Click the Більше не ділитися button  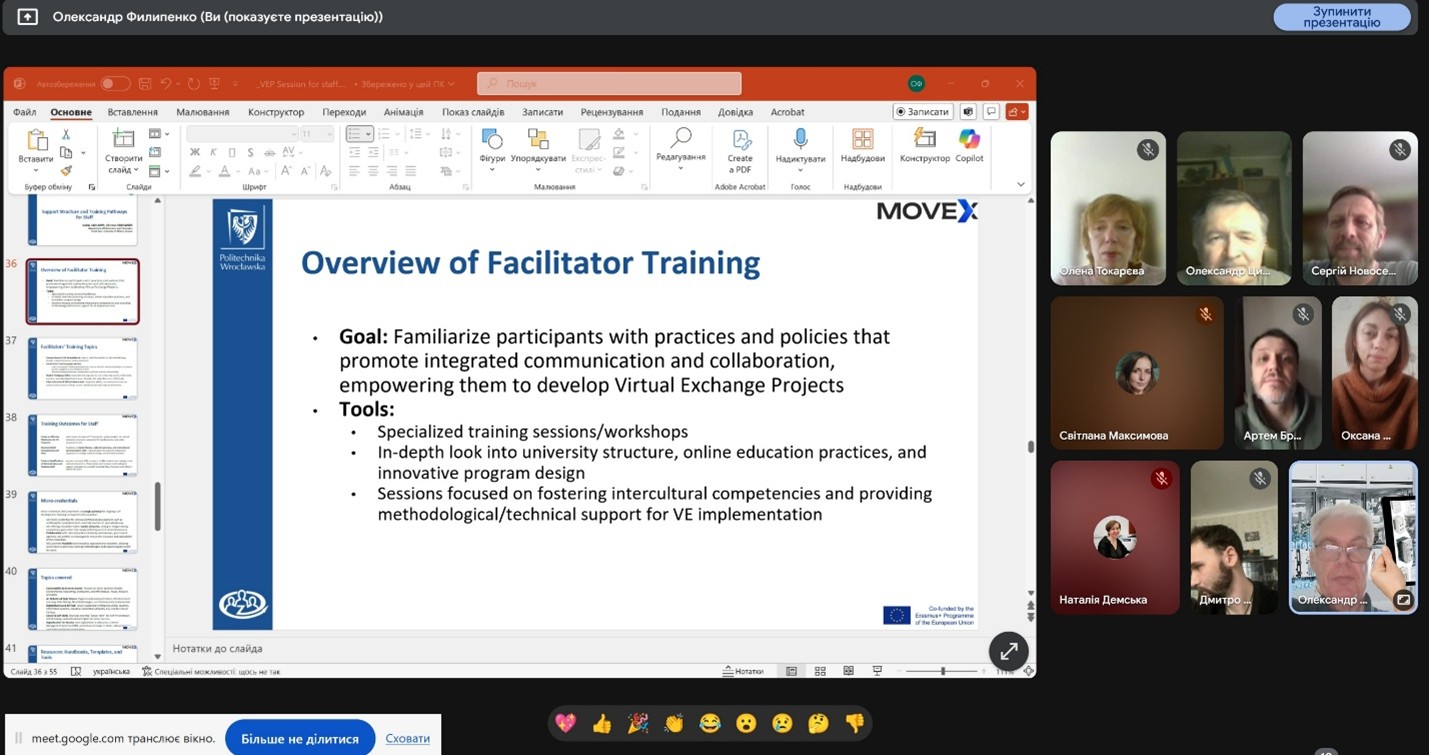[300, 739]
